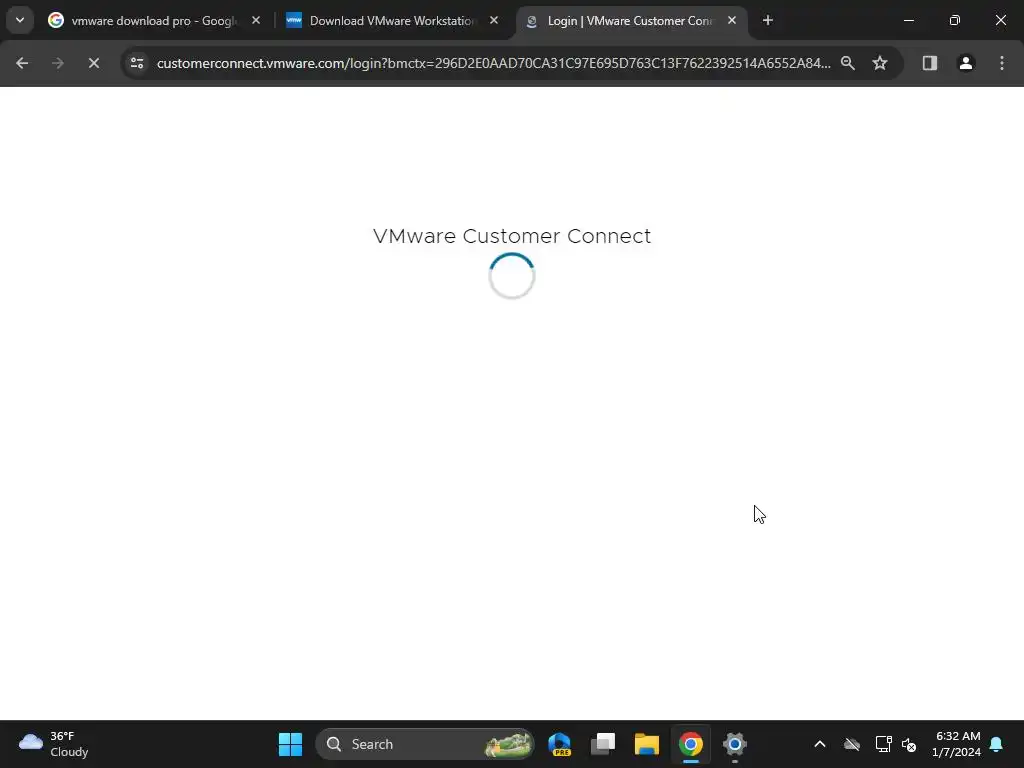Click the muted volume tray icon

909,744
